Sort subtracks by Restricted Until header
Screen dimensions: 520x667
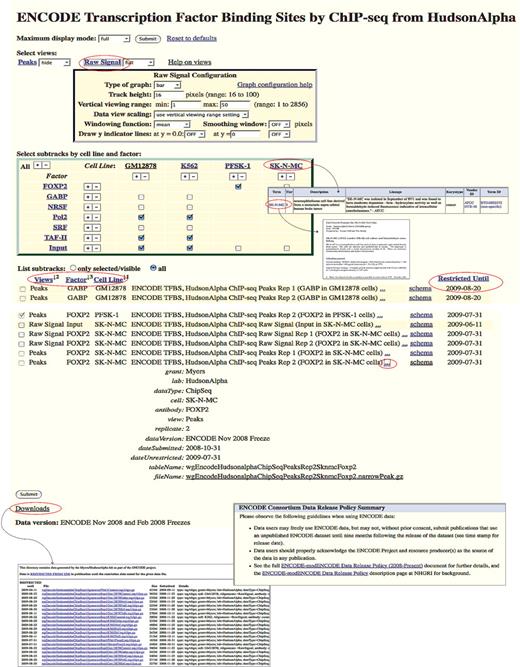click(463, 279)
